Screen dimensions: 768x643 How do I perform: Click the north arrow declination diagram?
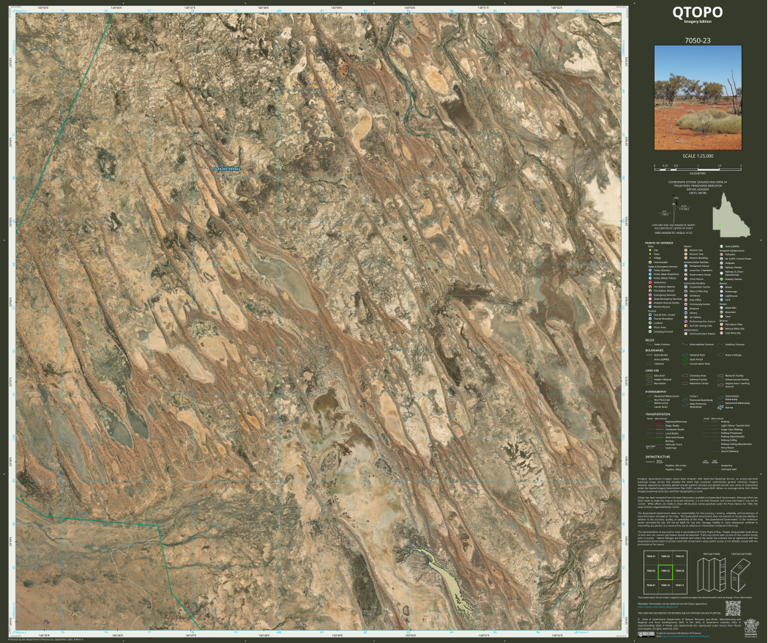[673, 209]
